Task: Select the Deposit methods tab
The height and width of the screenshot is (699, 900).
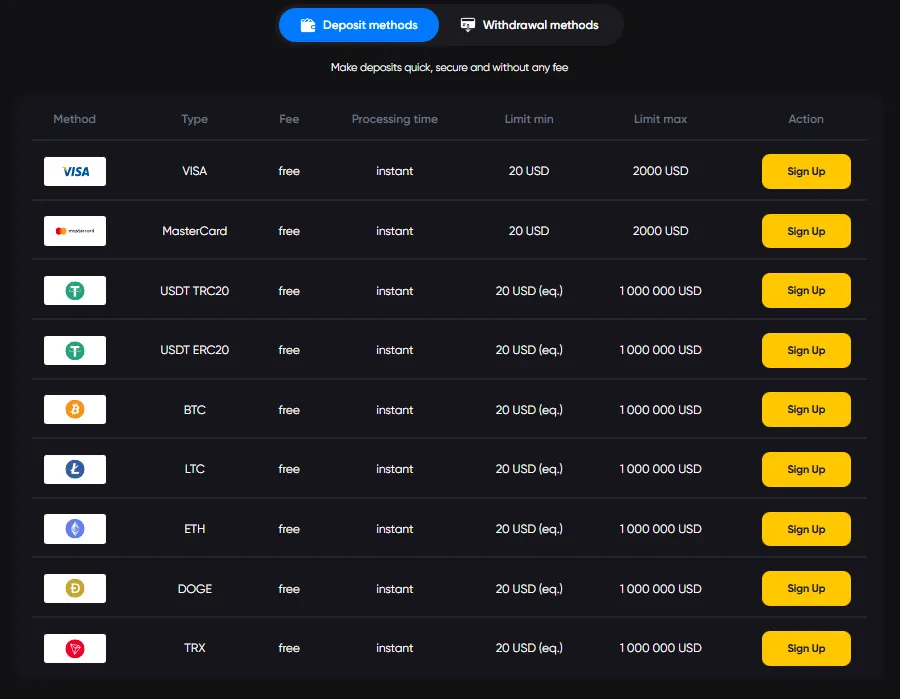Action: 358,25
